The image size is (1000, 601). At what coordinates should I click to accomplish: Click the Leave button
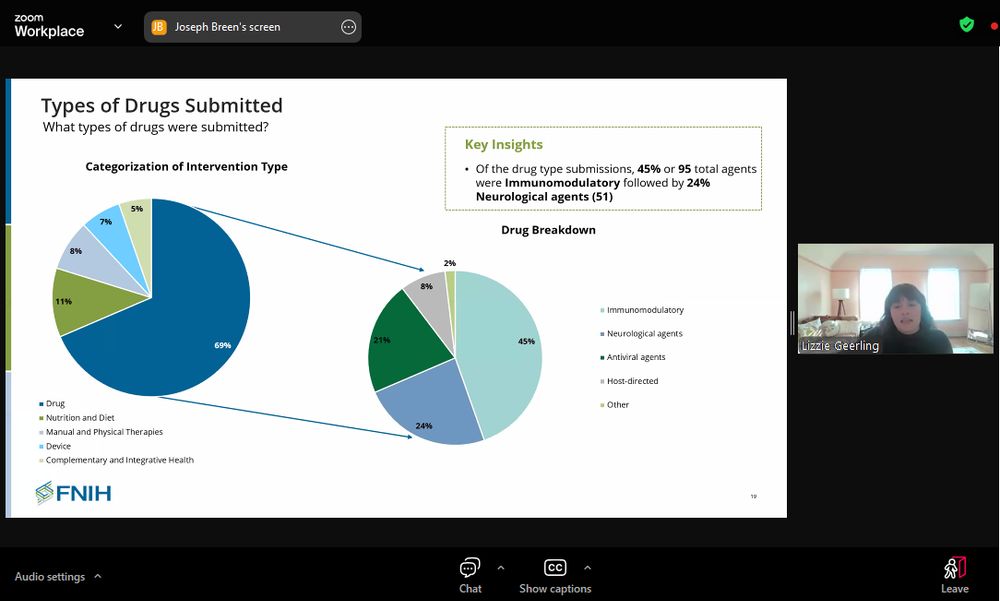click(x=954, y=575)
